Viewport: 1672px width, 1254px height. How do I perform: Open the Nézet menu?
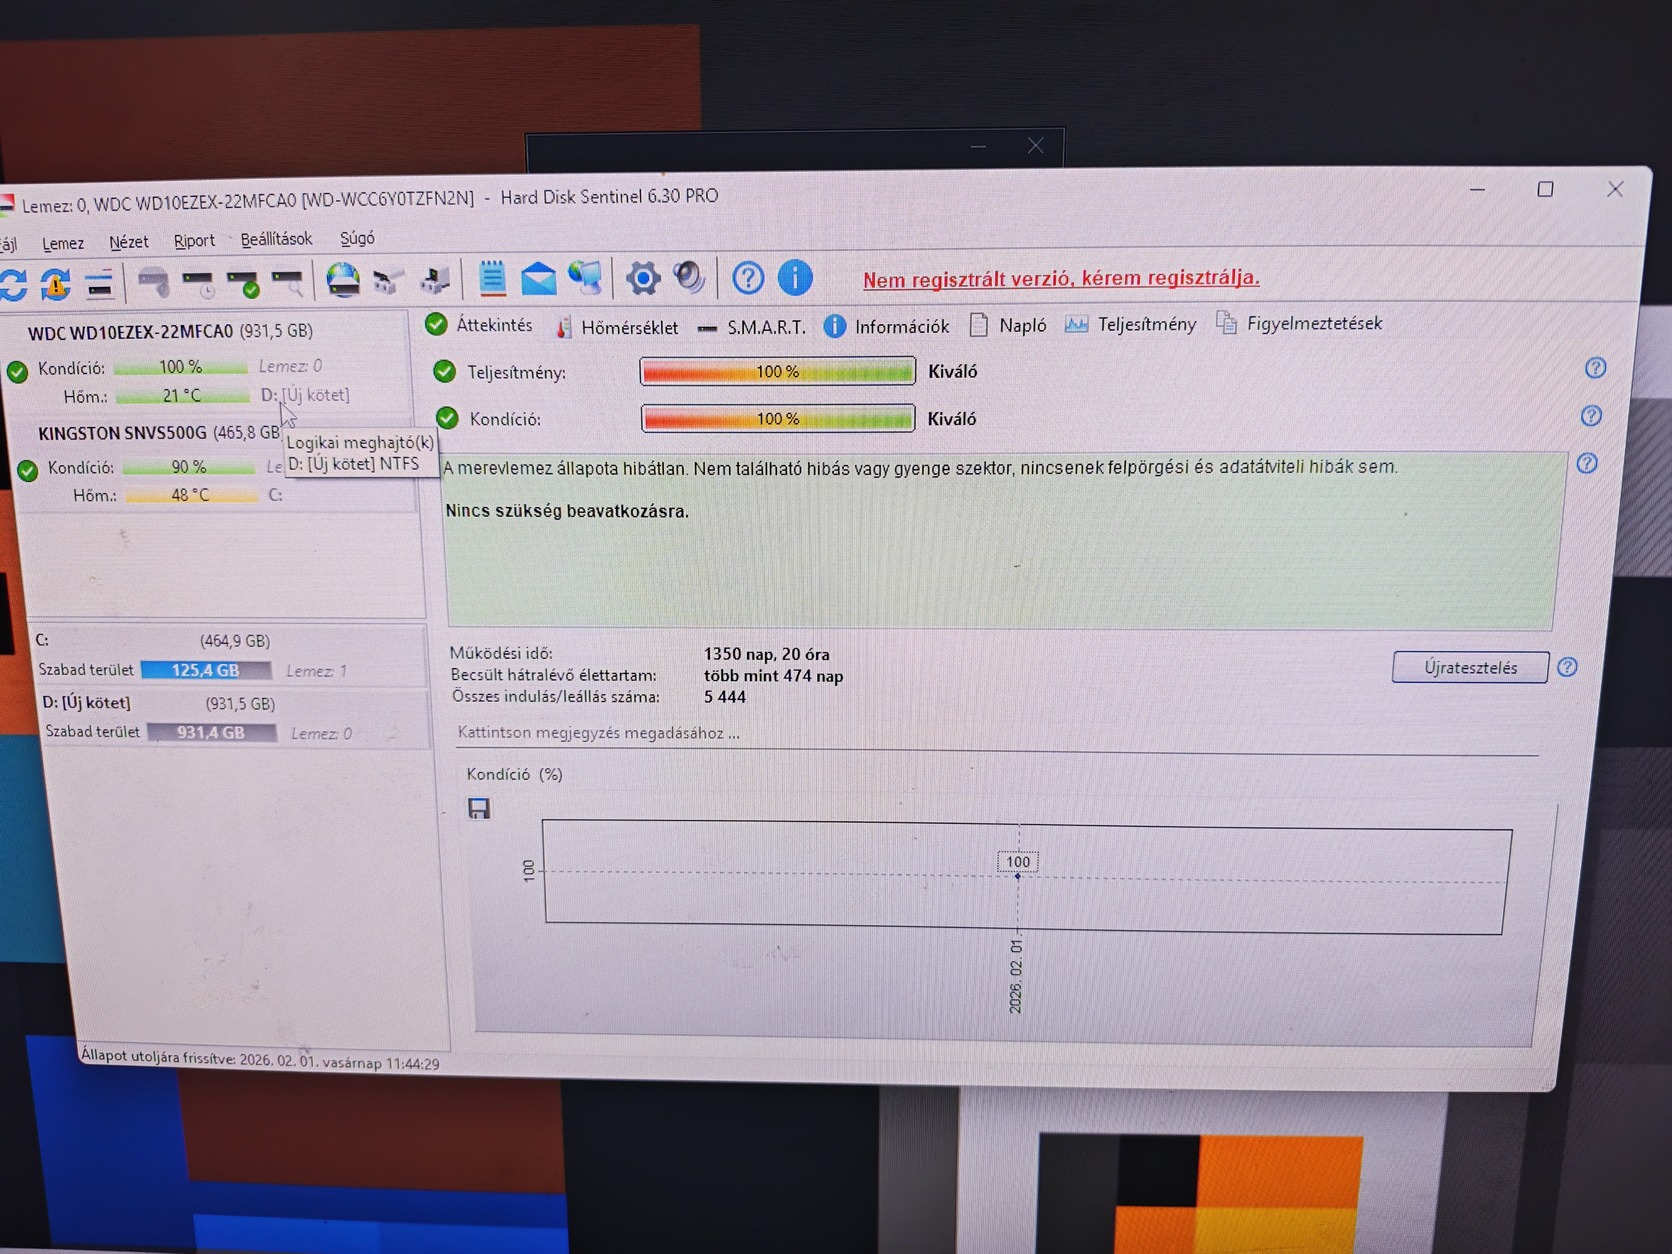click(x=129, y=242)
